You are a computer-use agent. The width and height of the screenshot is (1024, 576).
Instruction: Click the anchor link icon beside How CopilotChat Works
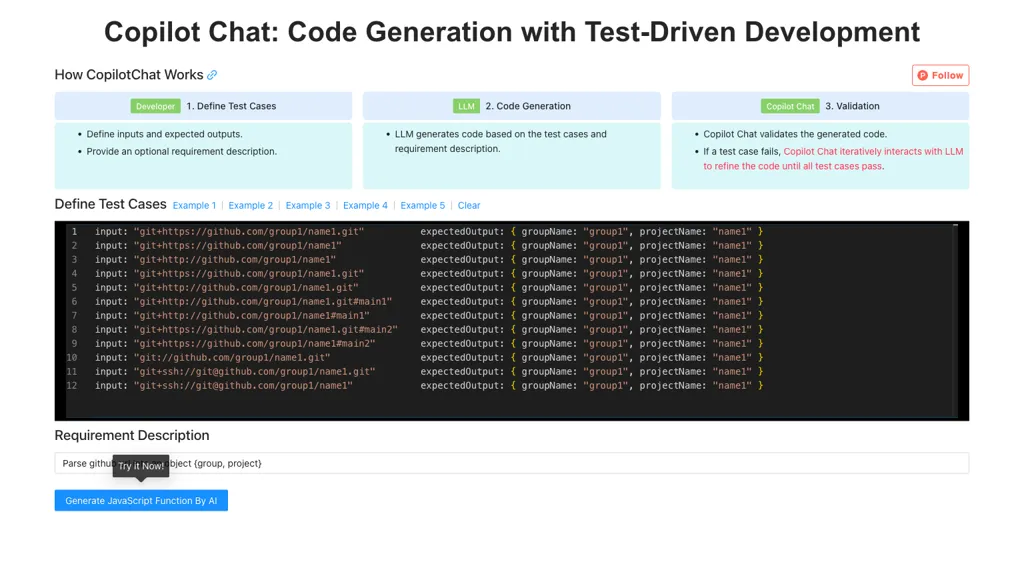210,74
